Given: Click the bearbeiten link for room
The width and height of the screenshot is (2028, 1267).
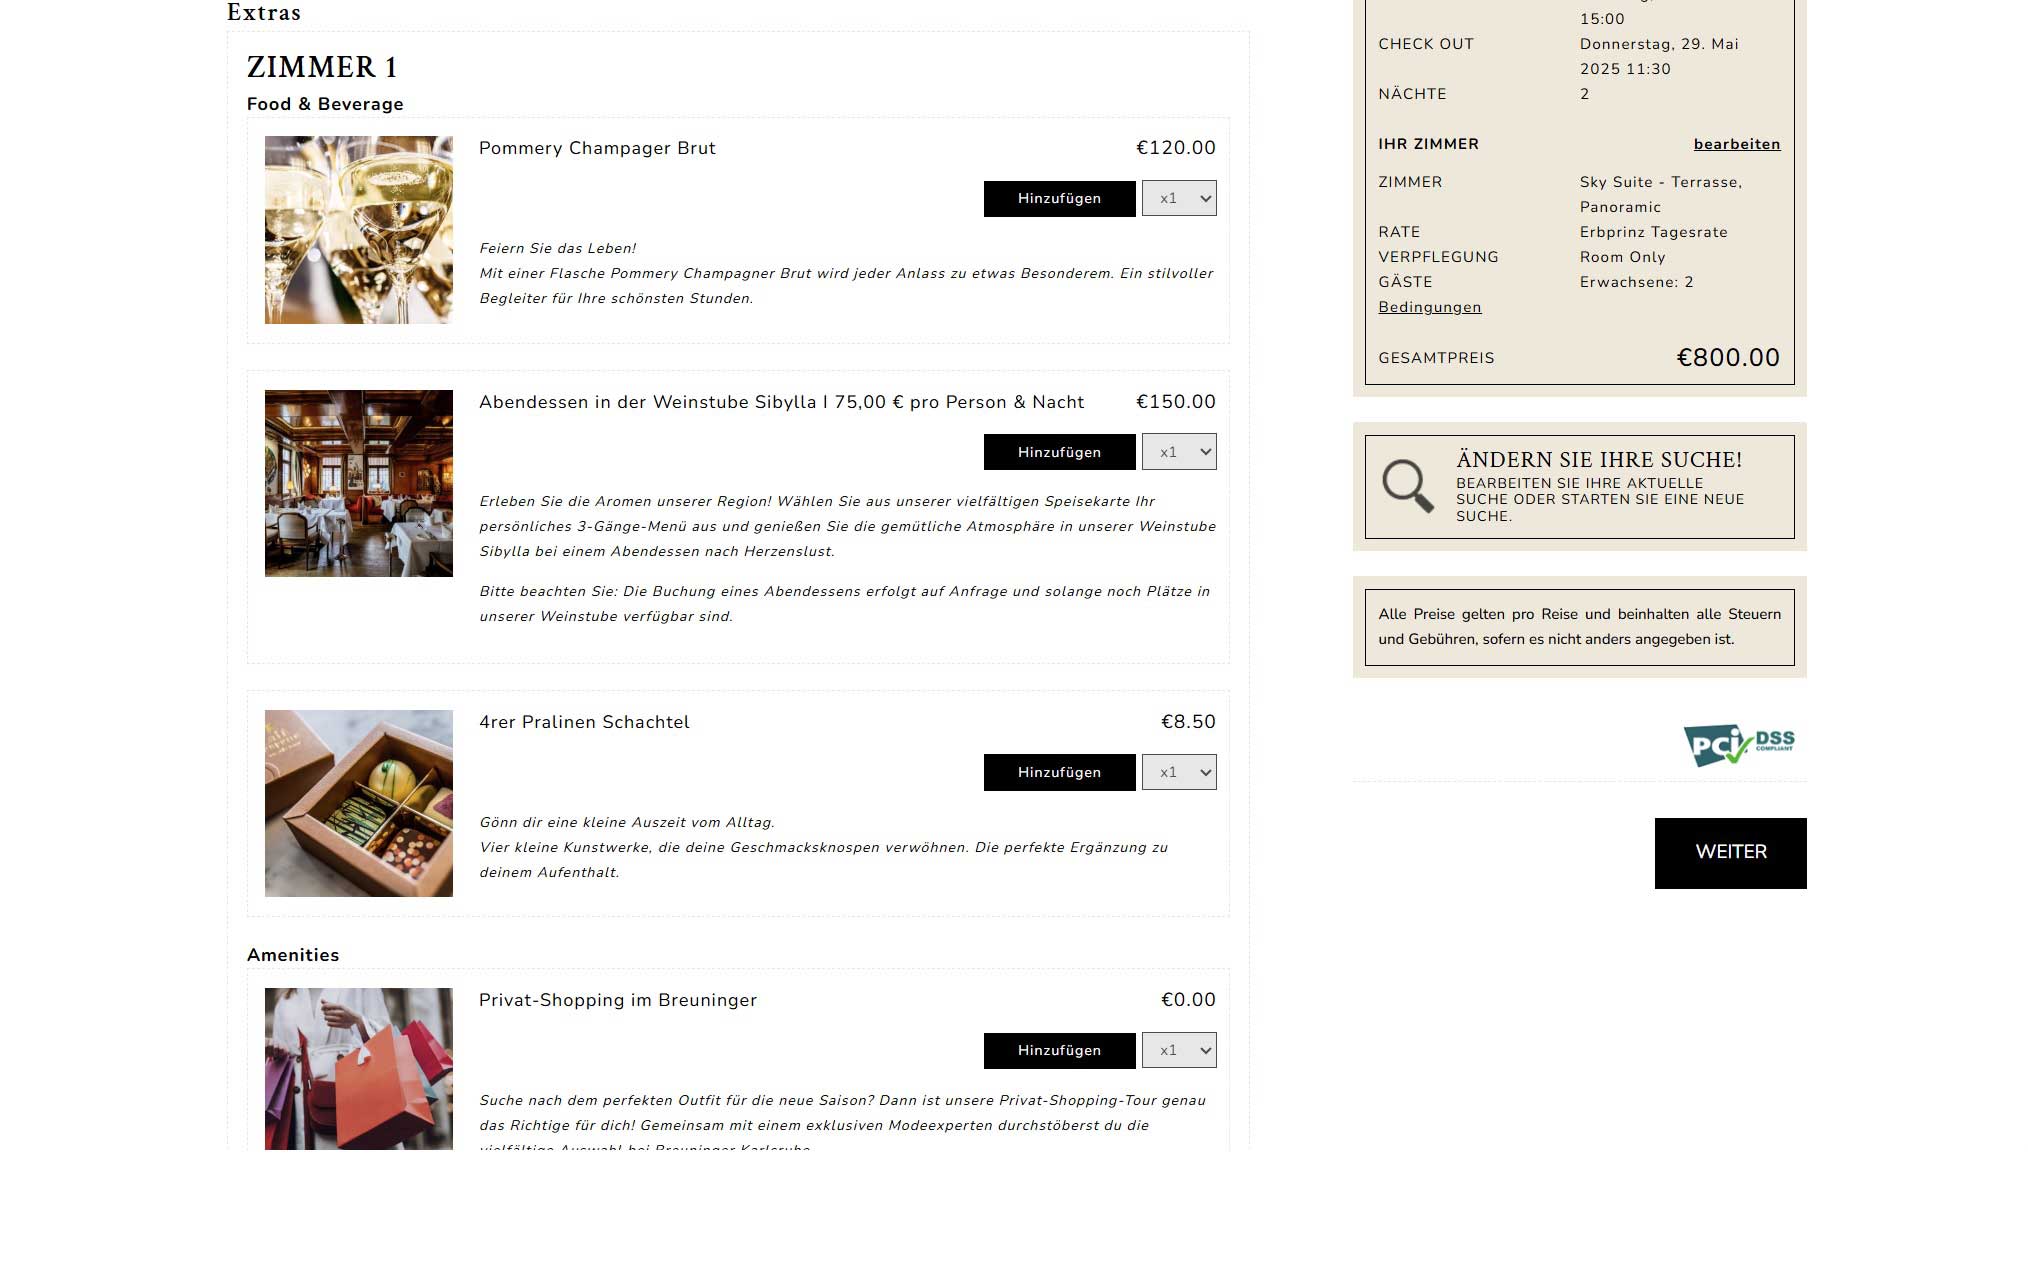Looking at the screenshot, I should point(1737,144).
